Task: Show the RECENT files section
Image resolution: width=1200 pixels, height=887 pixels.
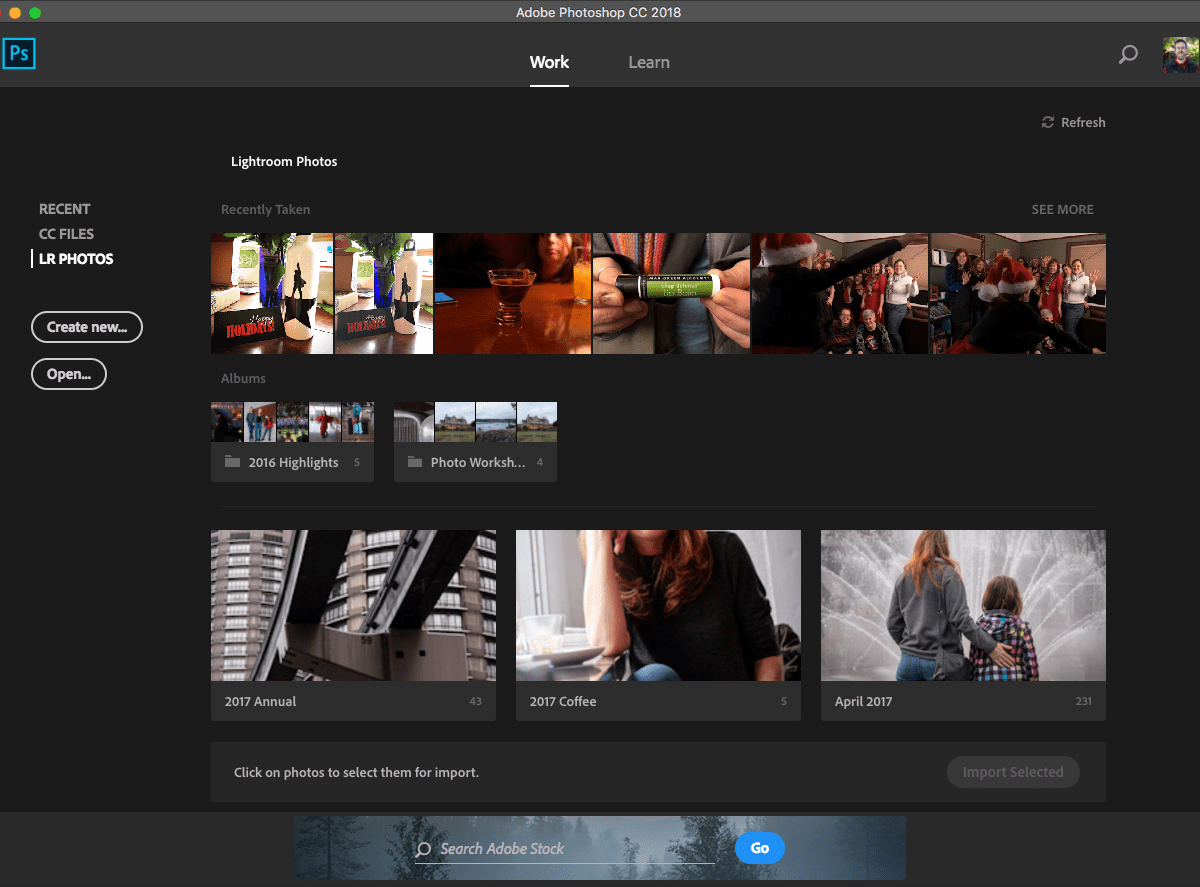Action: point(65,209)
